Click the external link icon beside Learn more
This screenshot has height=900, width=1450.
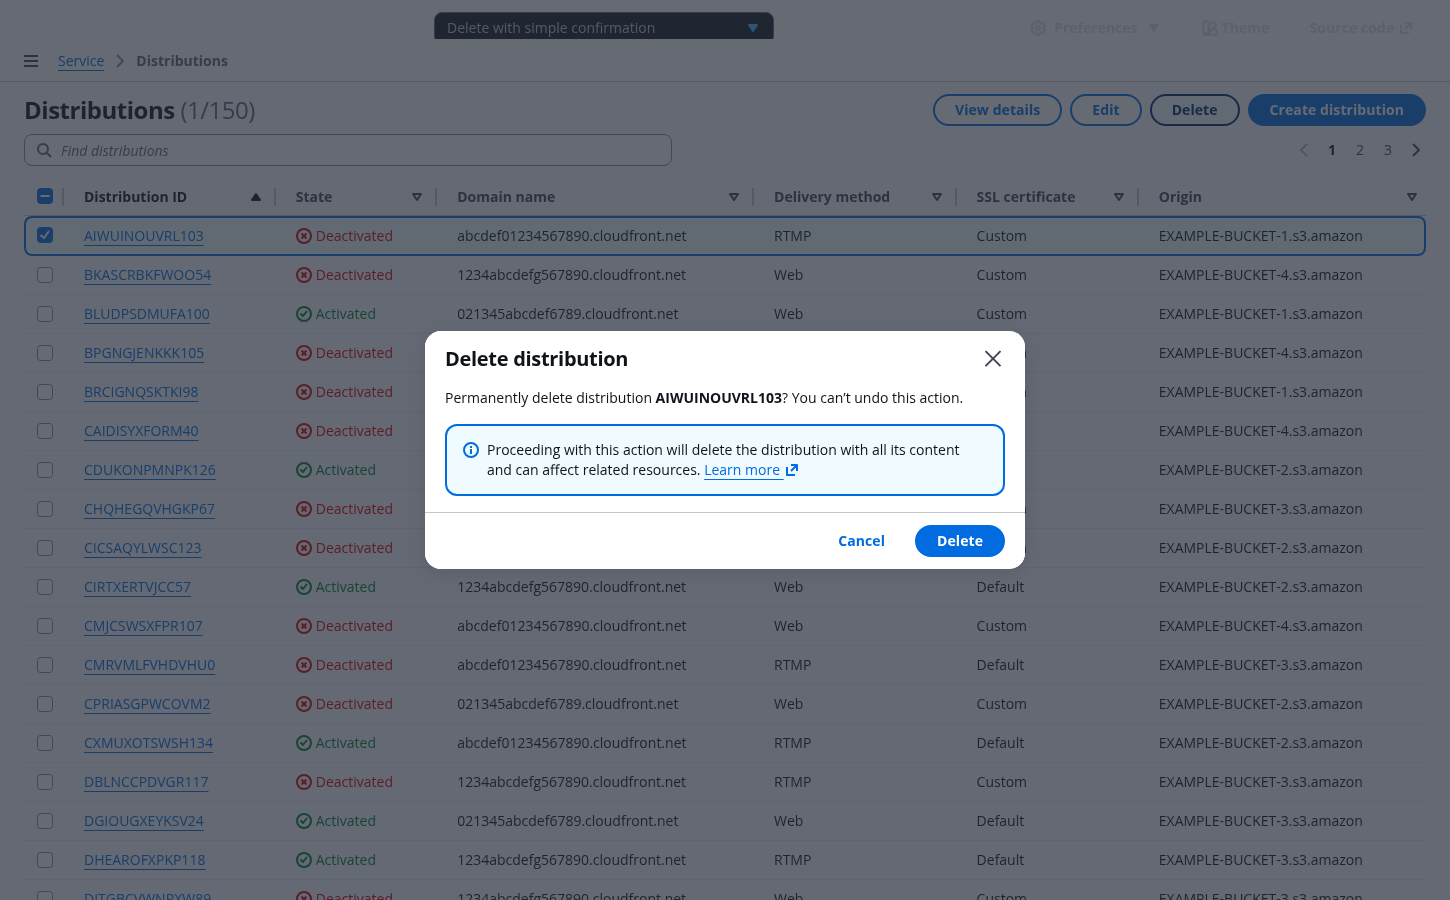coord(792,470)
